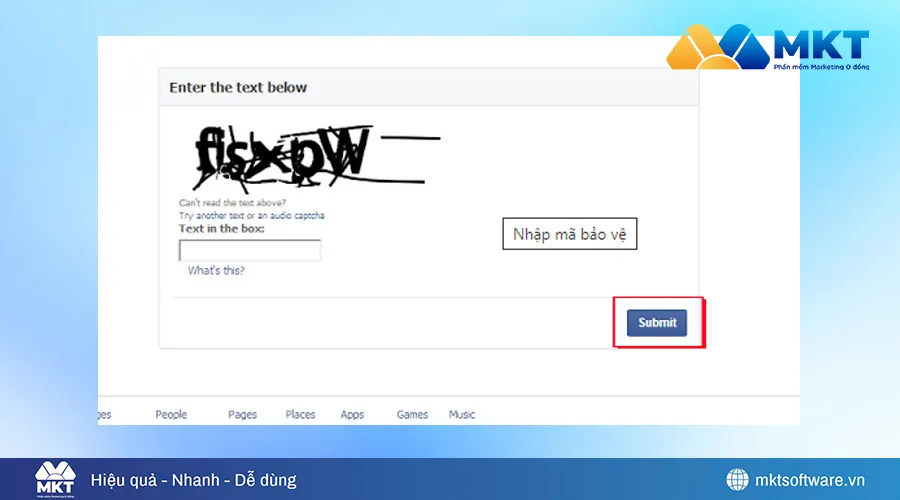Click the Submit button

click(x=657, y=323)
